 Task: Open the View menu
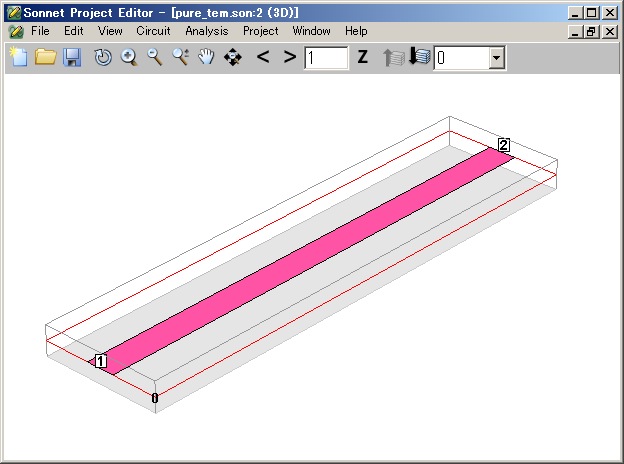110,31
